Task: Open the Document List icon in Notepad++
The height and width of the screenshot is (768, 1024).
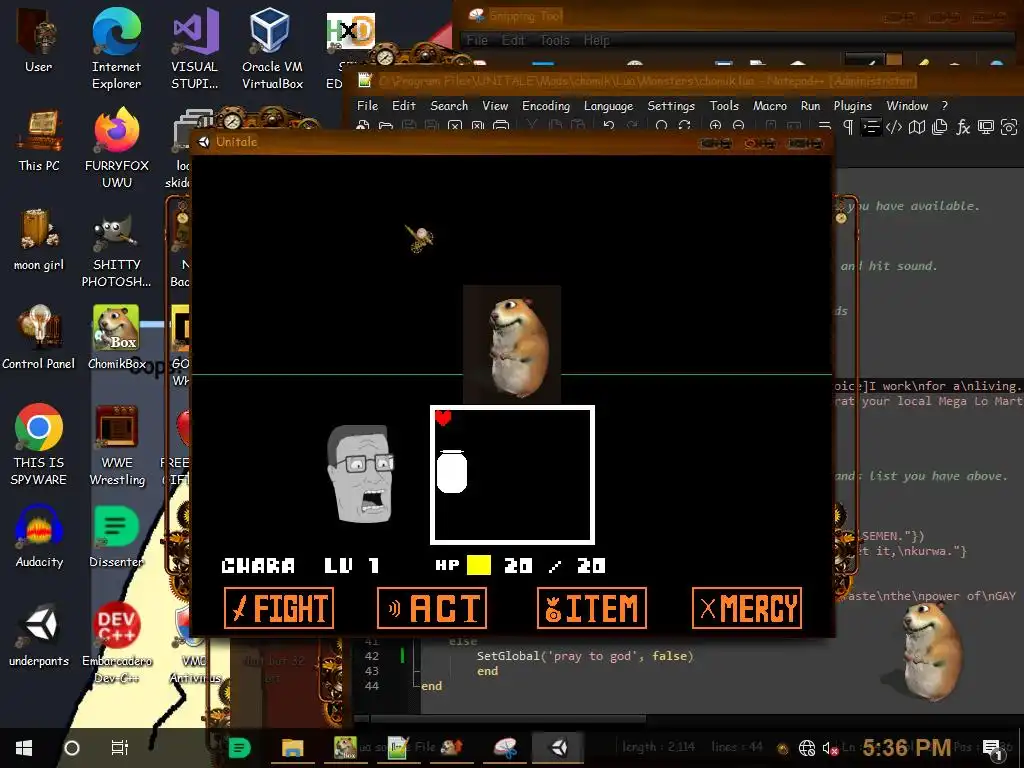Action: pos(940,127)
